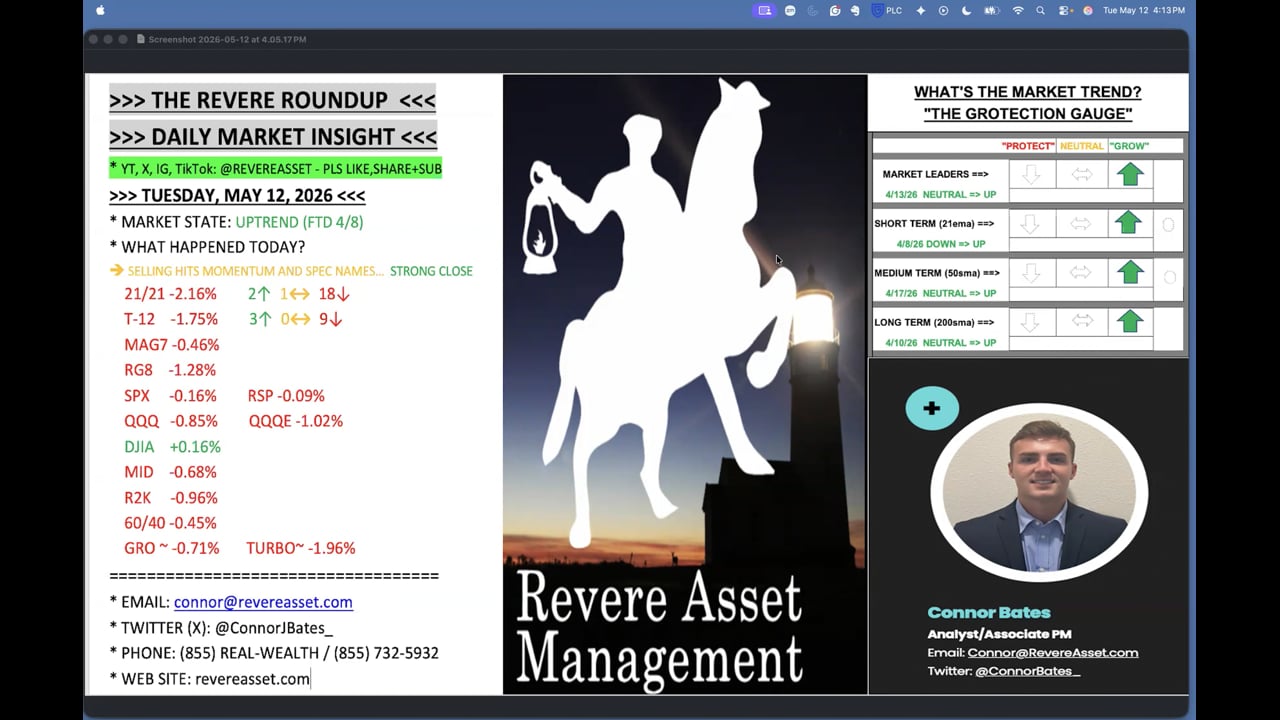Click the Medium Term neutral sideways arrow
1280x720 pixels.
coord(1082,272)
